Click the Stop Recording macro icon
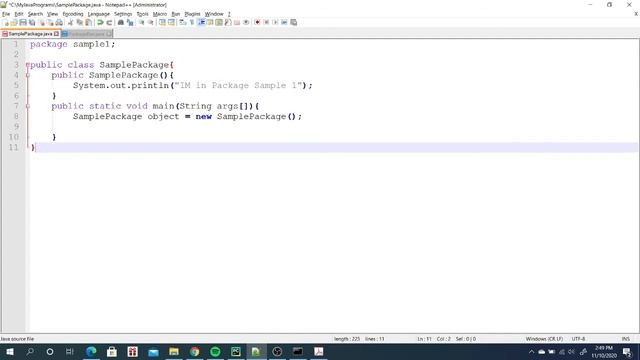The height and width of the screenshot is (360, 640). [266, 22]
